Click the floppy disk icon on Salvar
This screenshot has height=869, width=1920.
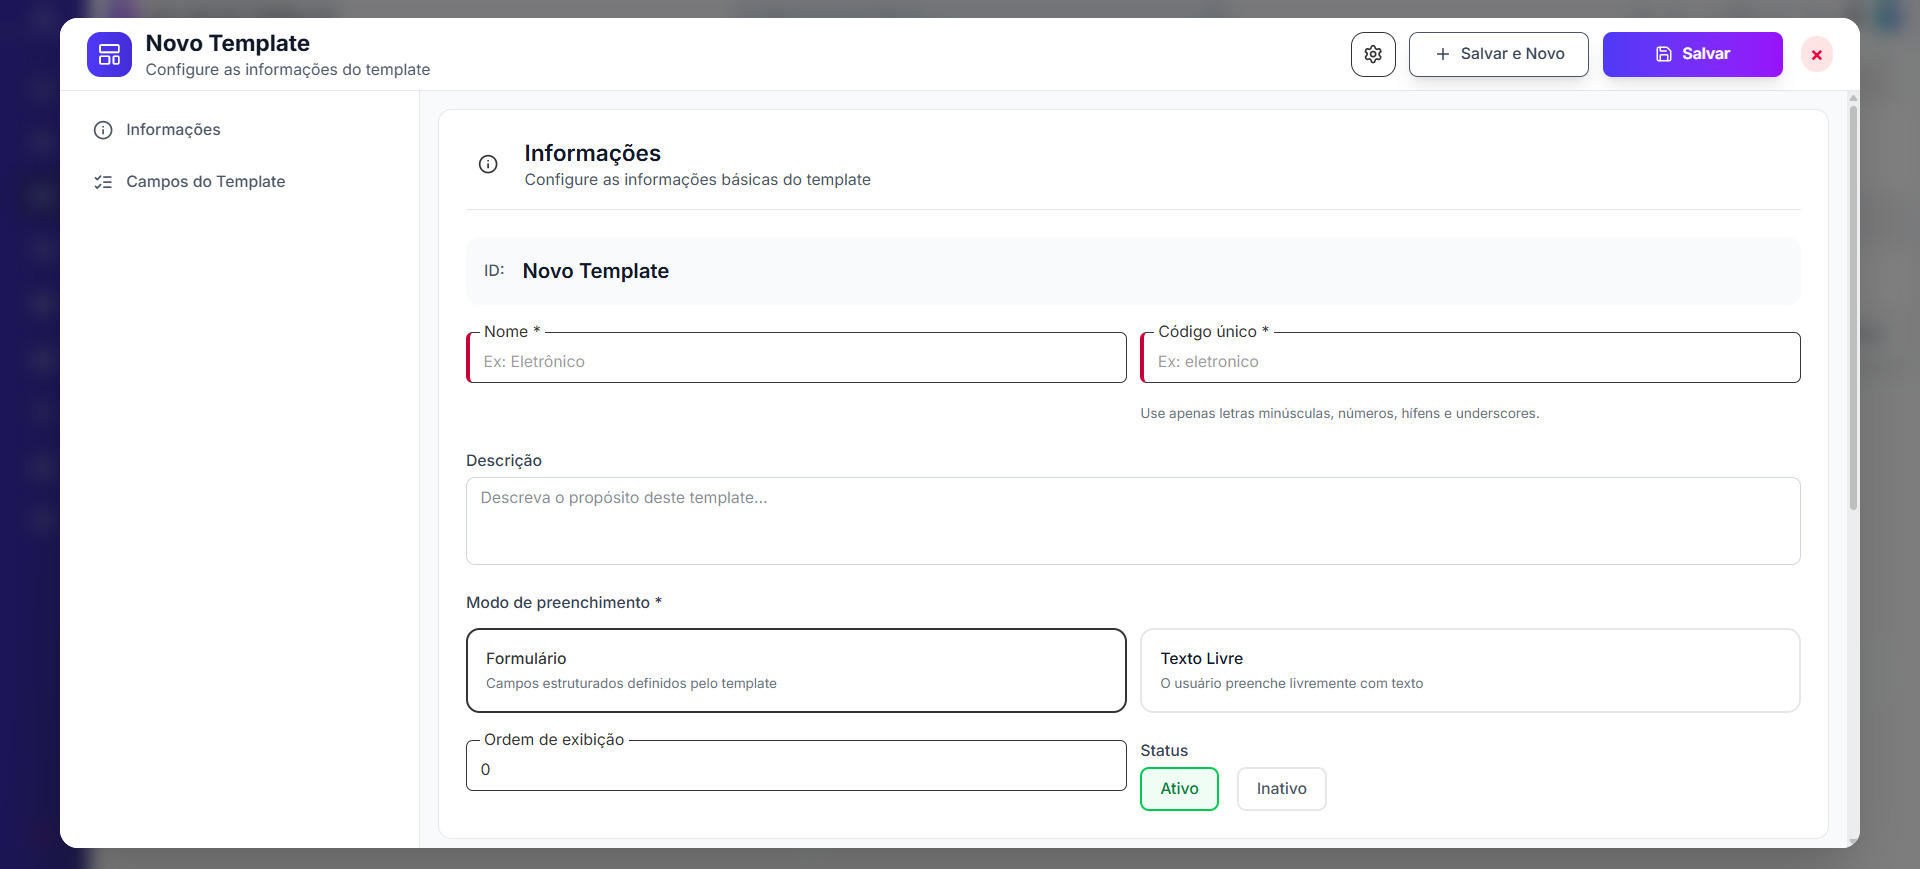click(1663, 54)
